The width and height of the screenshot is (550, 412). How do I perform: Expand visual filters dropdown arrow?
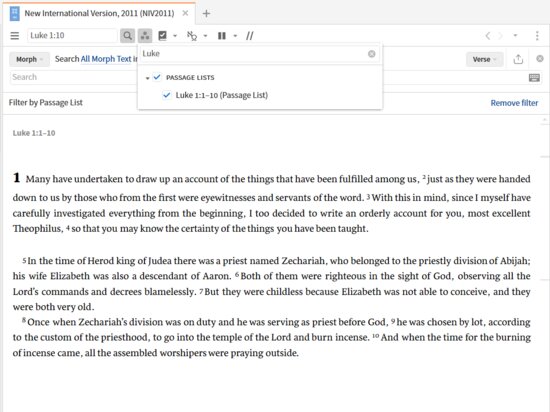(175, 35)
